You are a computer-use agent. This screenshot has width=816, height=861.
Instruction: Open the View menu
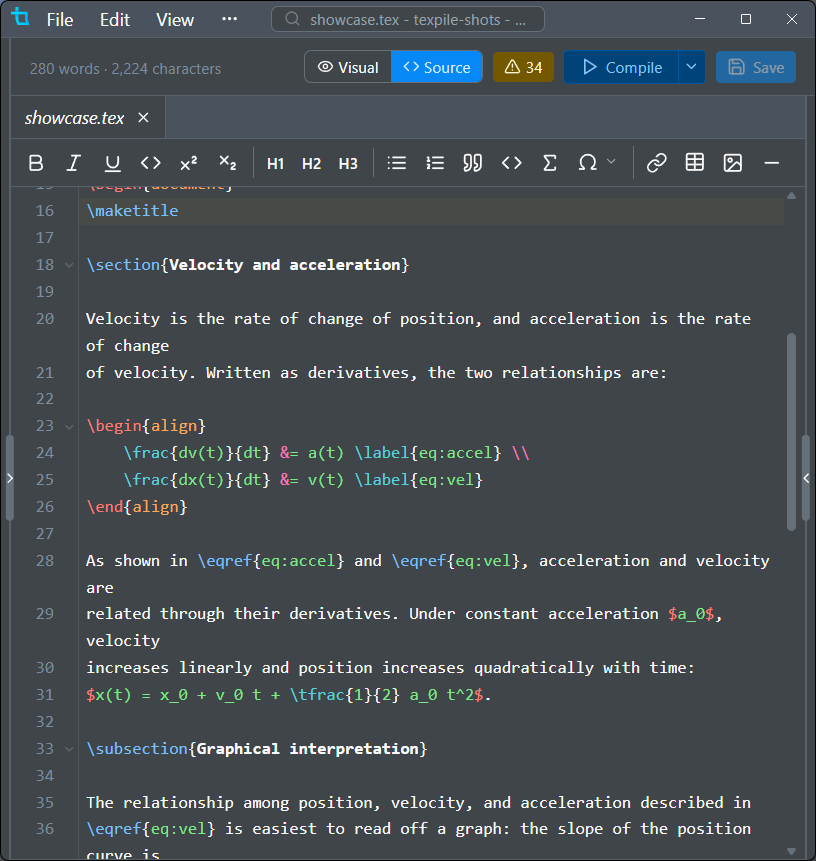[175, 20]
